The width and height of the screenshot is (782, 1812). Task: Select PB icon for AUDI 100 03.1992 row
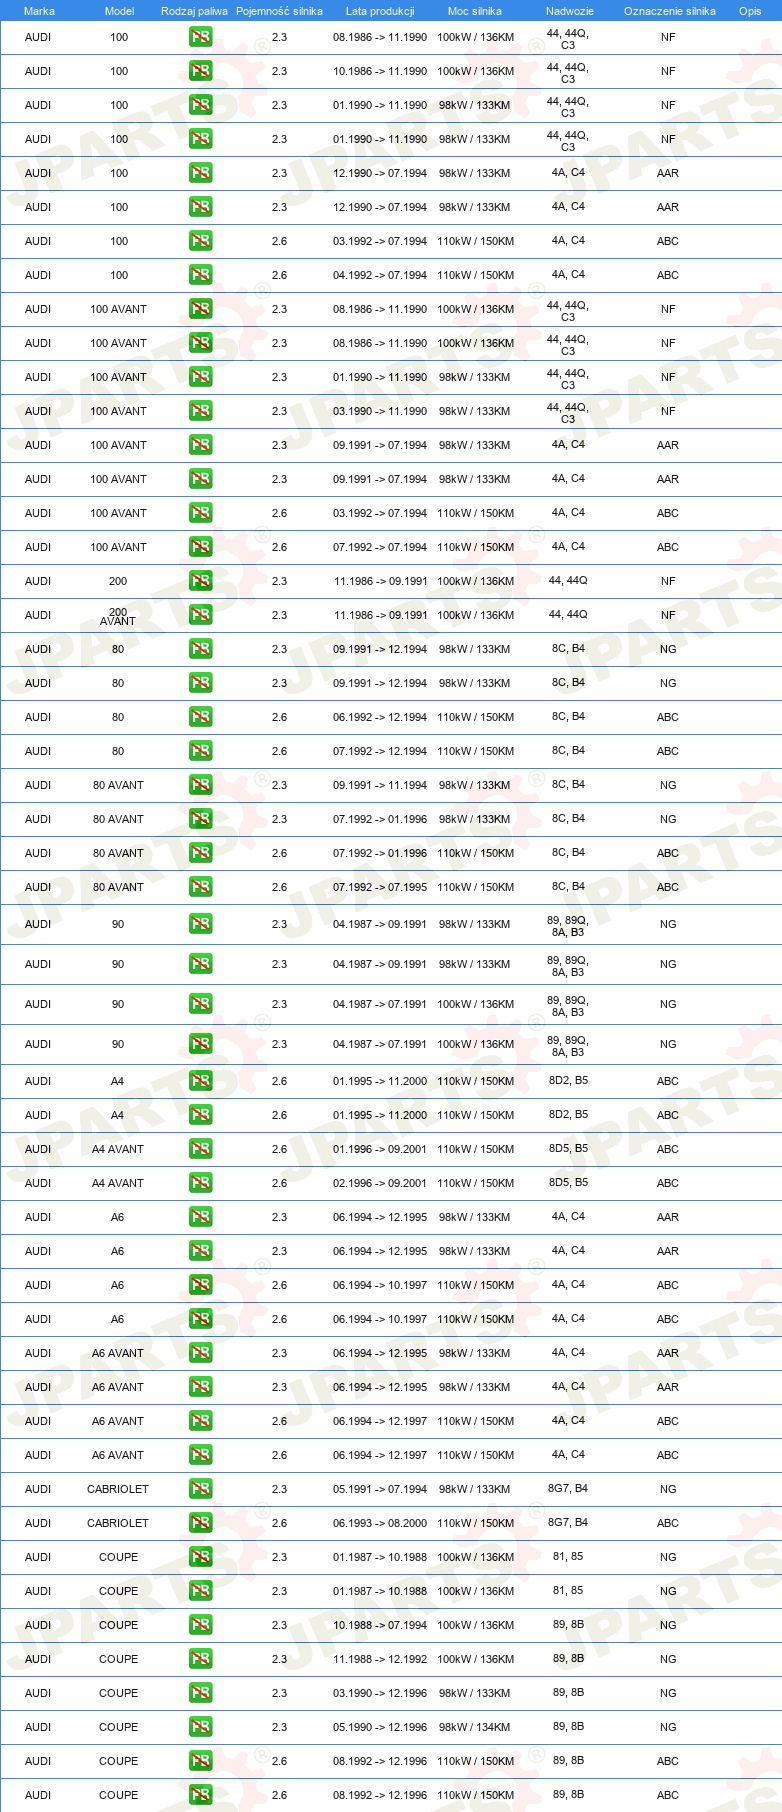click(200, 241)
